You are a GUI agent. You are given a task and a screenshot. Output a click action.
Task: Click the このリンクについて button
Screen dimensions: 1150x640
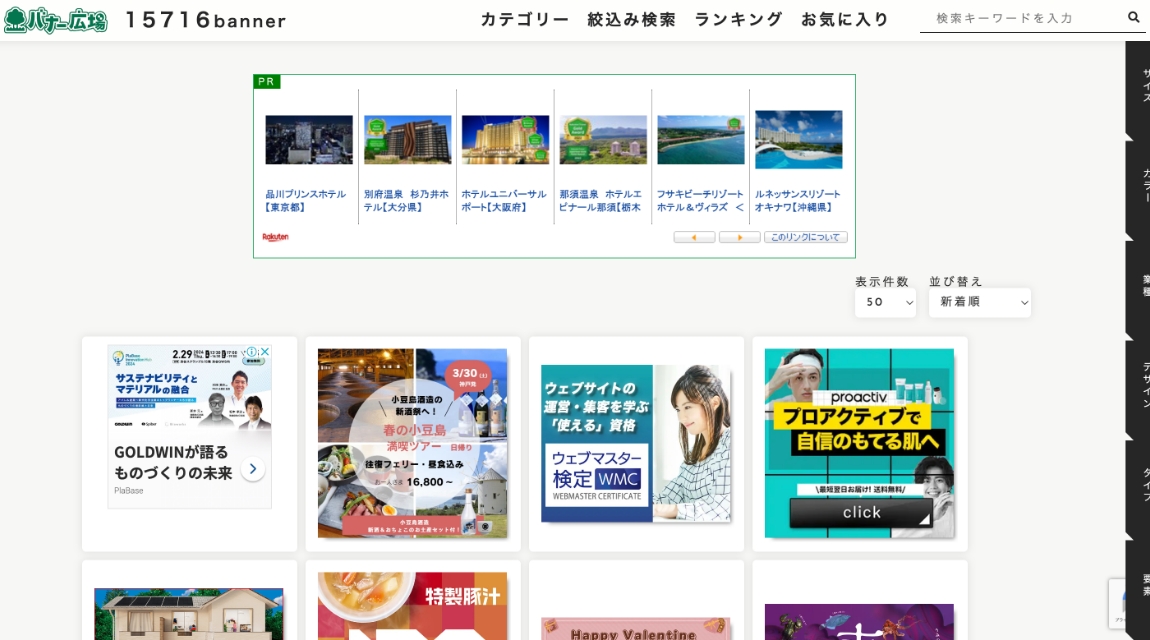(x=805, y=238)
